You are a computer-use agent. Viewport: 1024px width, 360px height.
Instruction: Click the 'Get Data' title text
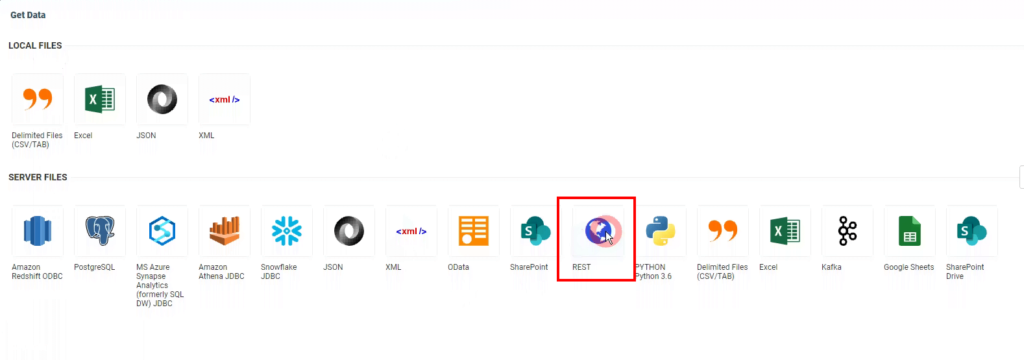coord(28,14)
